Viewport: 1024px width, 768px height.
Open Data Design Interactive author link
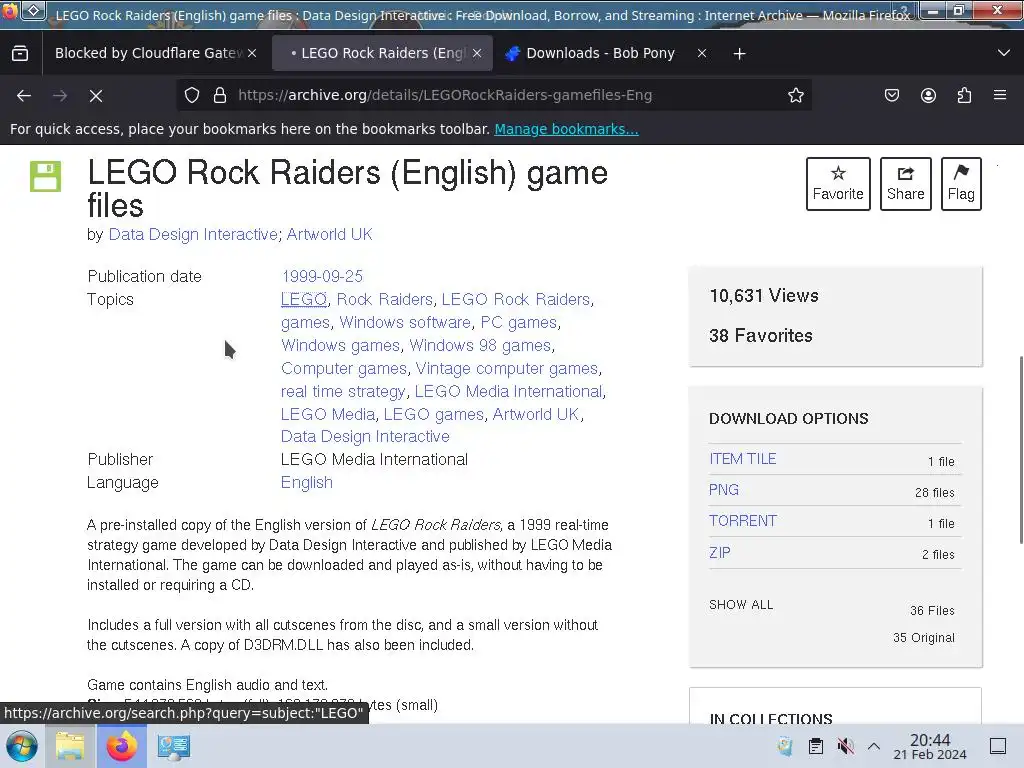click(x=193, y=234)
